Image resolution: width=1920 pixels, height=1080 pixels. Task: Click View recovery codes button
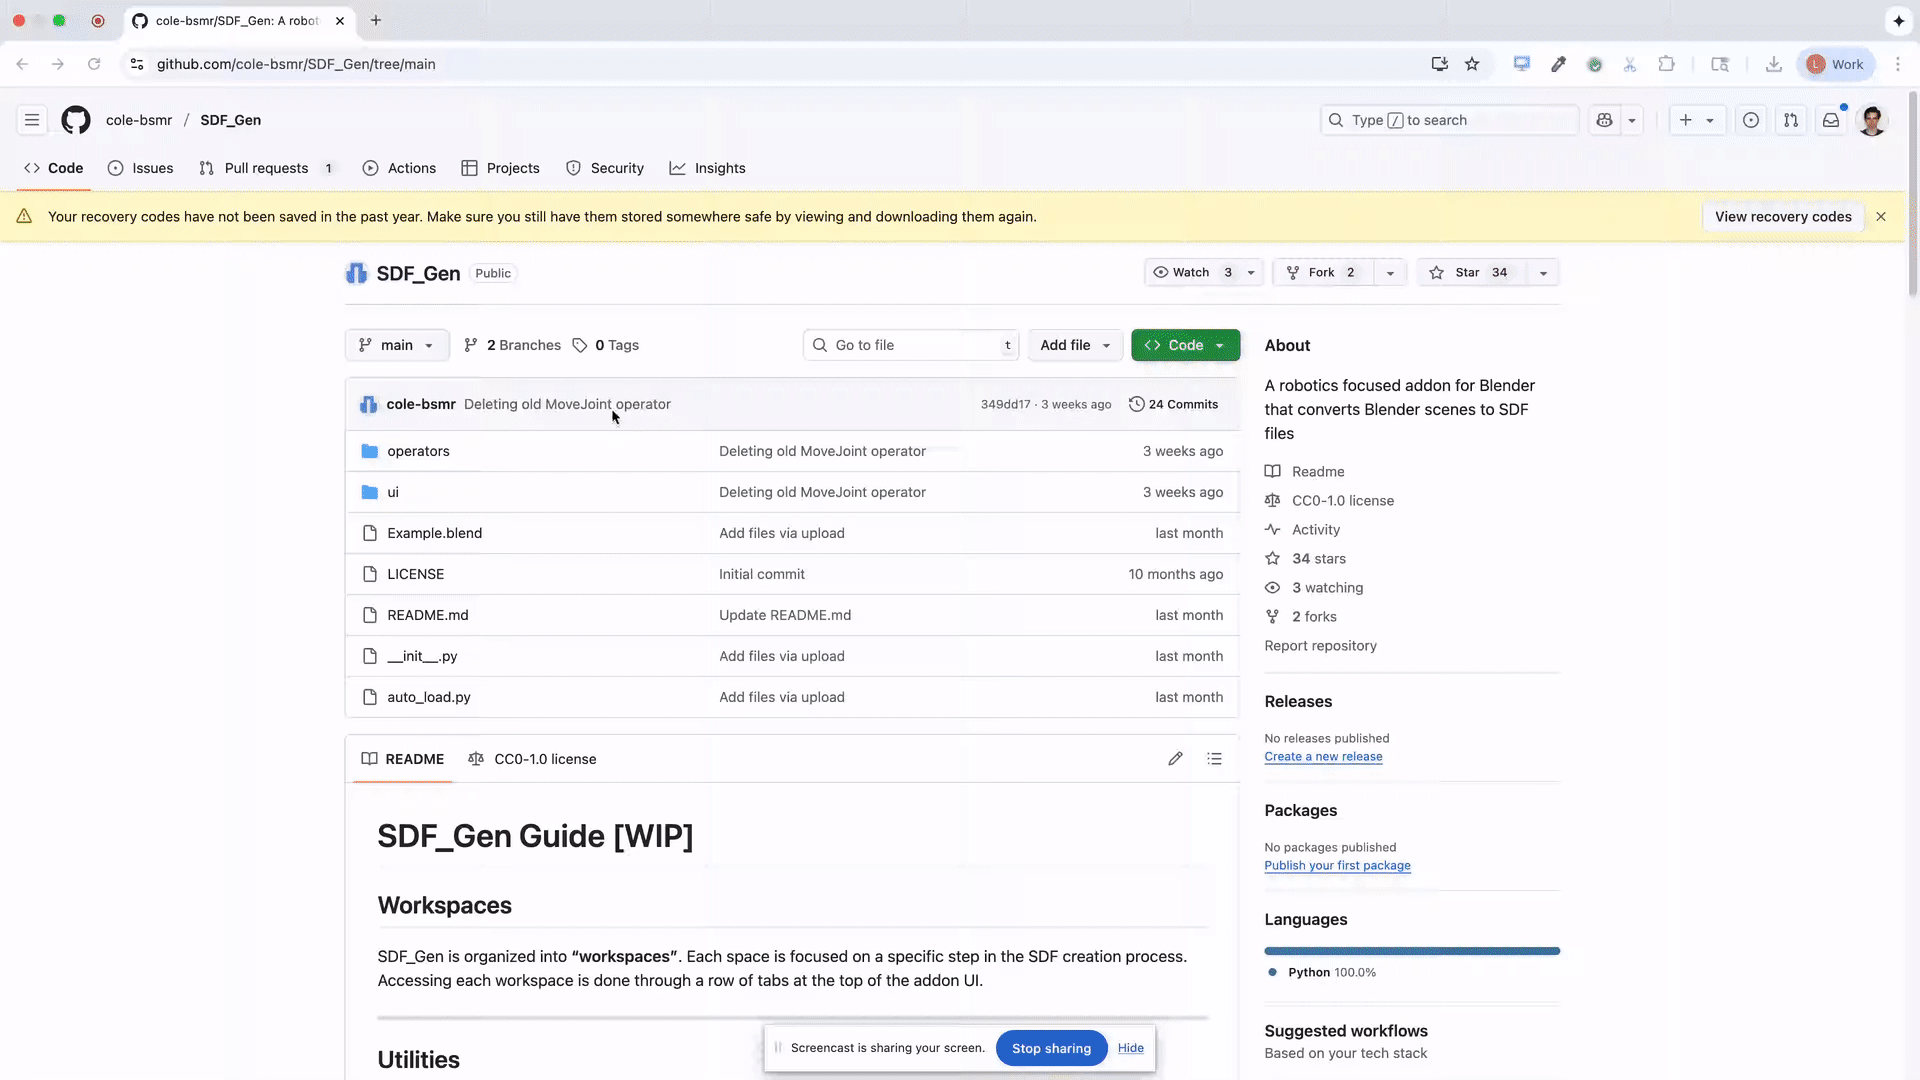(x=1782, y=217)
